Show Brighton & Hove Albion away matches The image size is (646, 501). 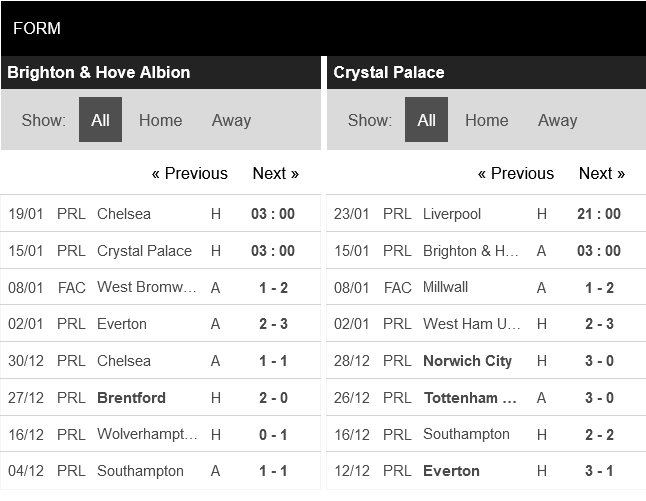231,120
